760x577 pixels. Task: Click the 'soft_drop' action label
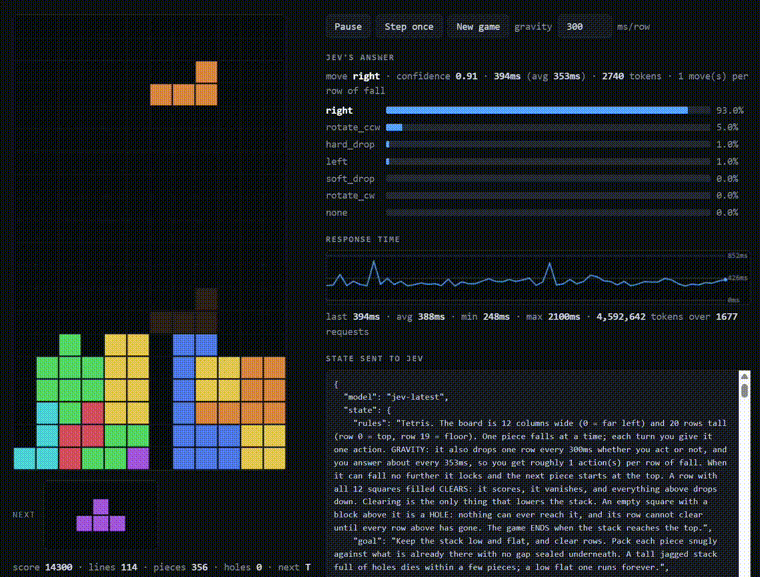350,179
